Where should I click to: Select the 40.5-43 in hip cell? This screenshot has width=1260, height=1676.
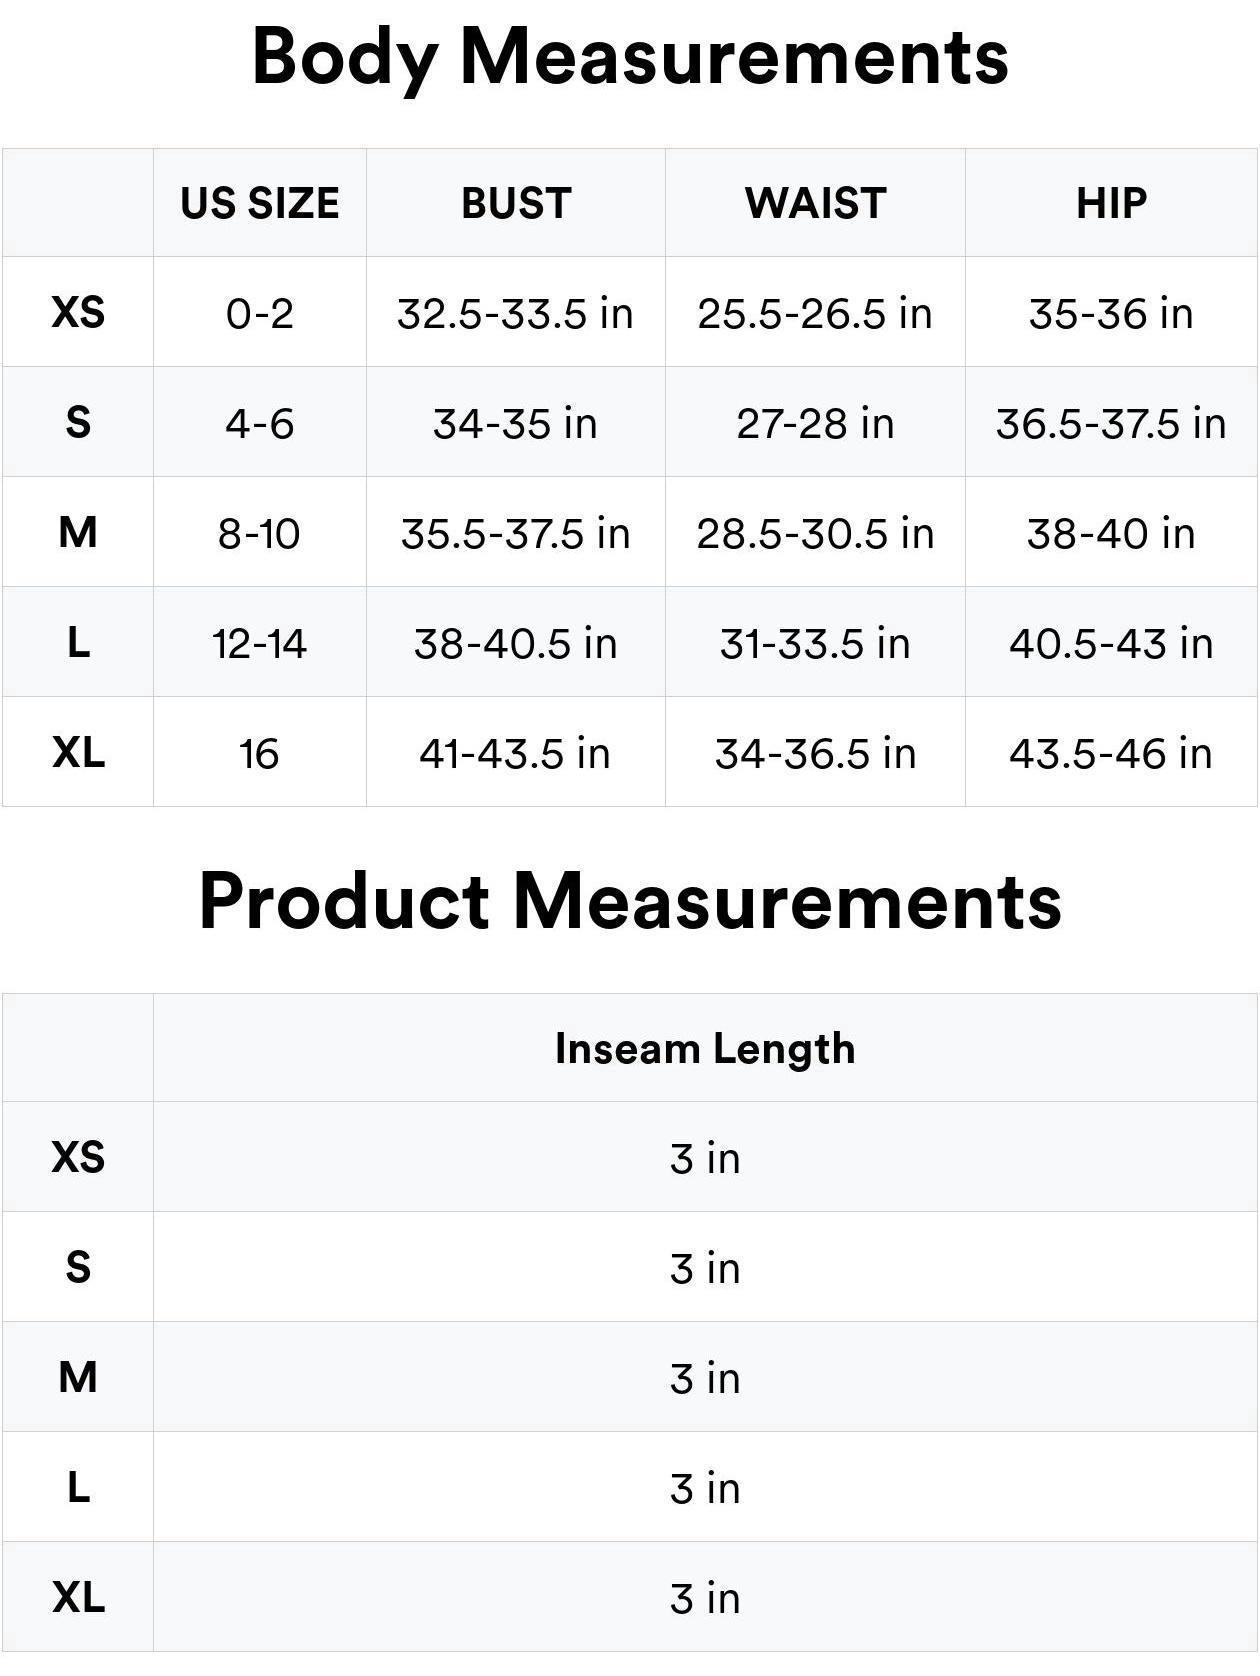click(x=1111, y=643)
